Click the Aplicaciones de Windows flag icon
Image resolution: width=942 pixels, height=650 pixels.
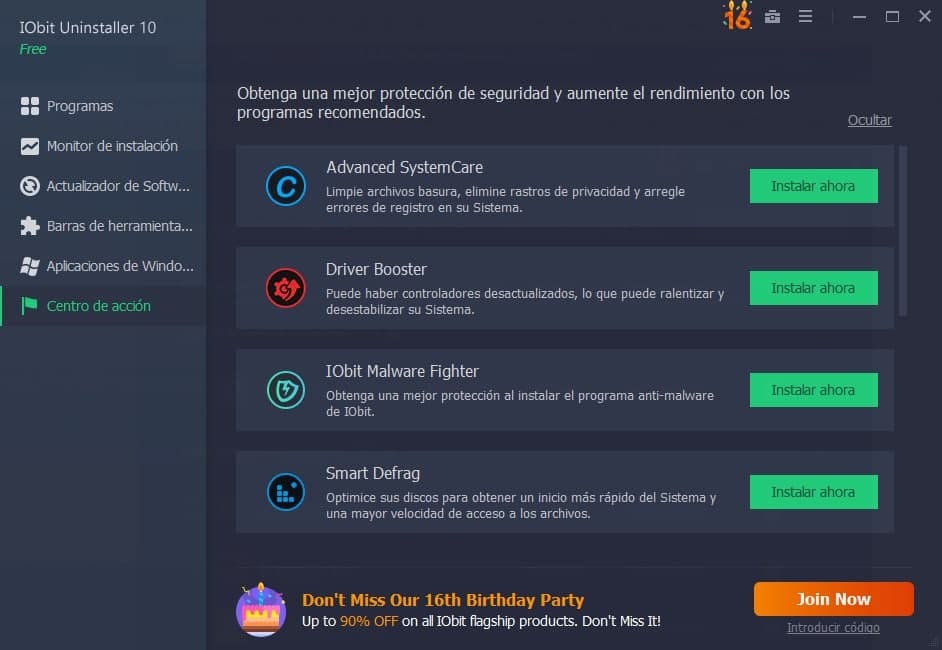(29, 266)
